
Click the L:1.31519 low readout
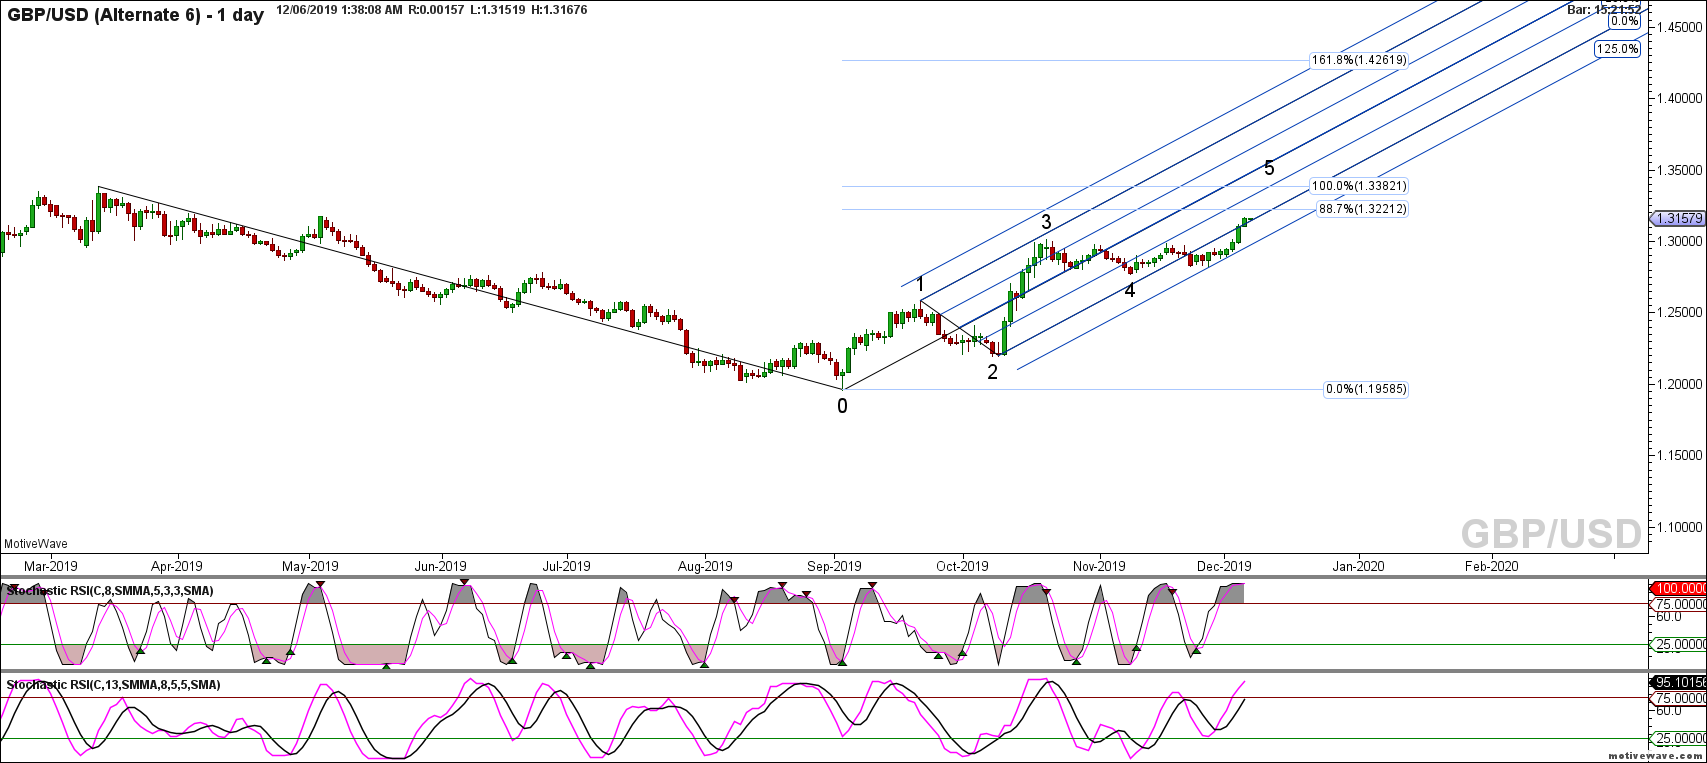[x=499, y=10]
